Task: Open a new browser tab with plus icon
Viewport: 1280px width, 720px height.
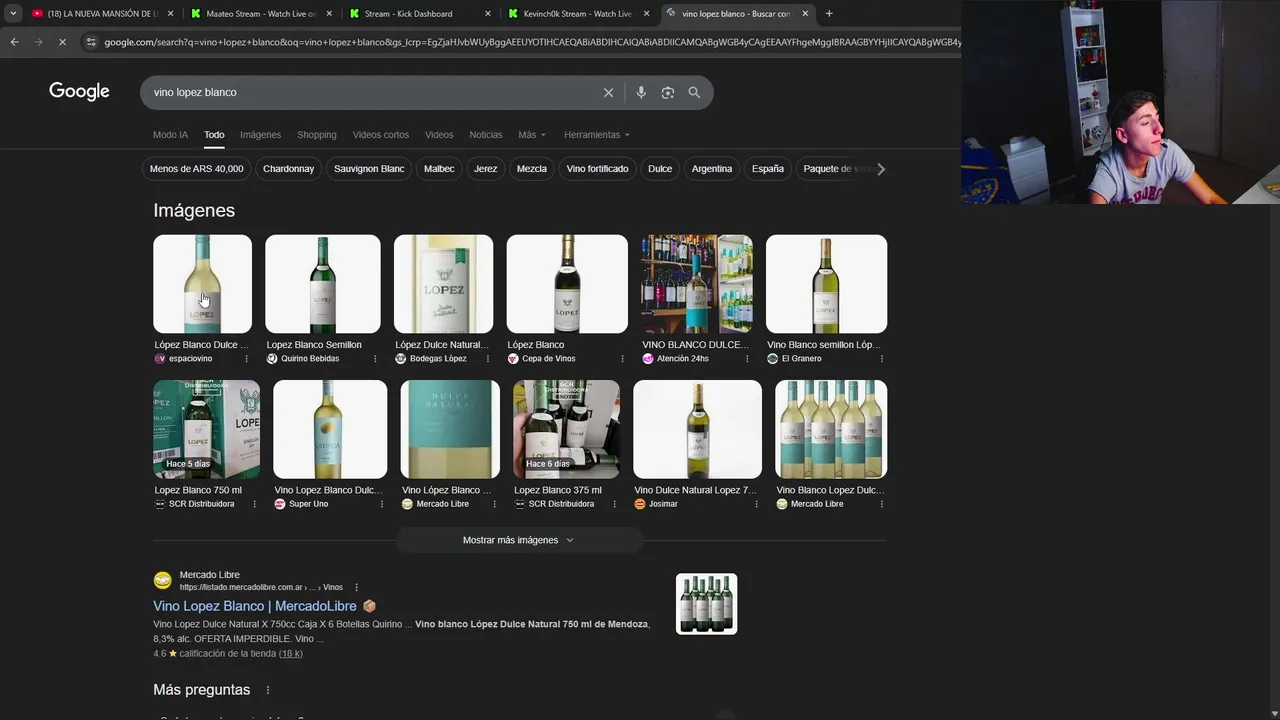Action: (829, 14)
